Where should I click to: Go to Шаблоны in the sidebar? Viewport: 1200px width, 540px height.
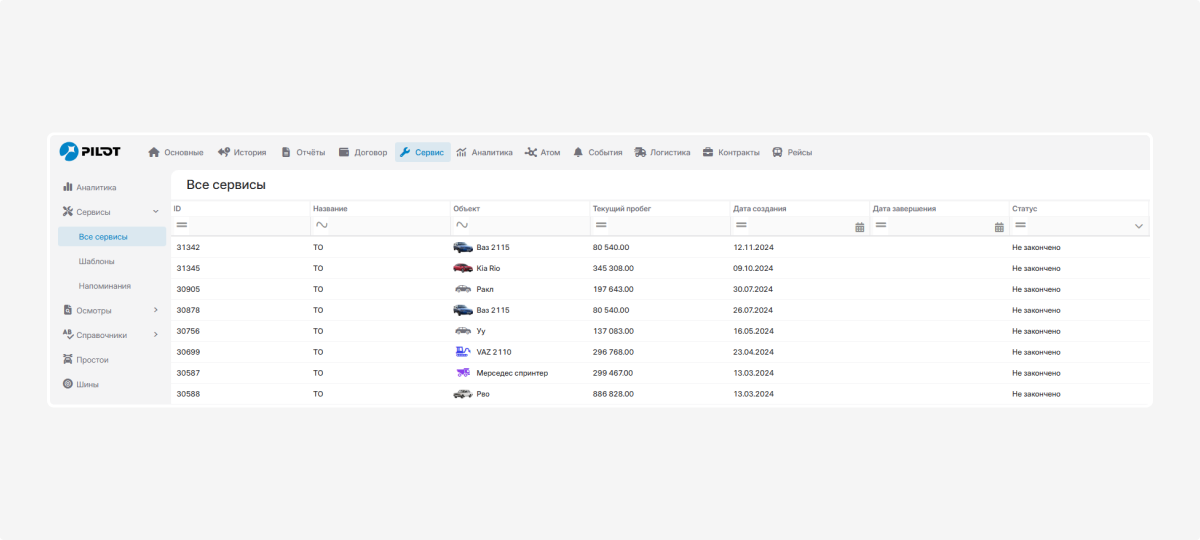96,261
